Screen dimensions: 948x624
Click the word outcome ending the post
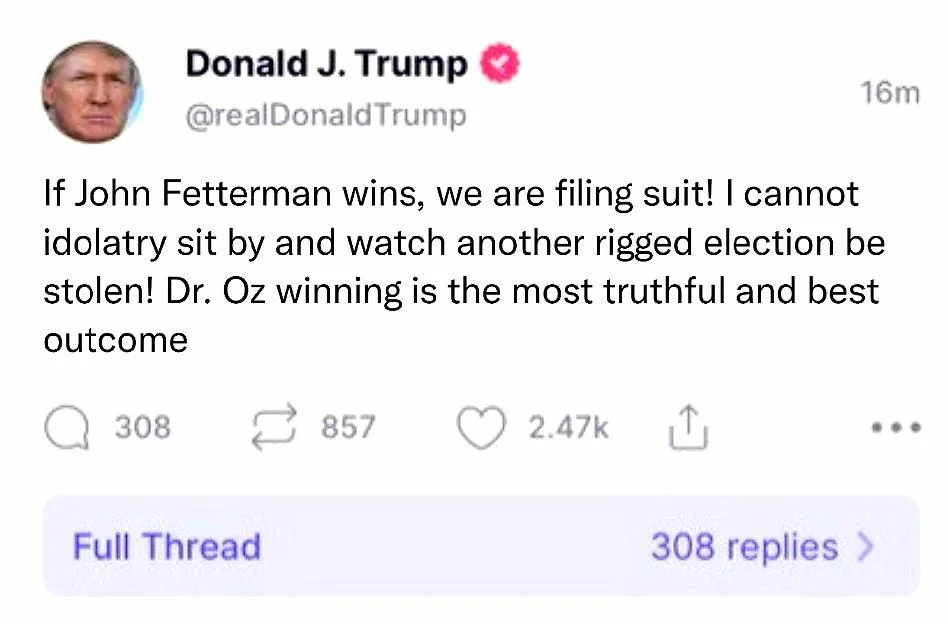pyautogui.click(x=115, y=340)
